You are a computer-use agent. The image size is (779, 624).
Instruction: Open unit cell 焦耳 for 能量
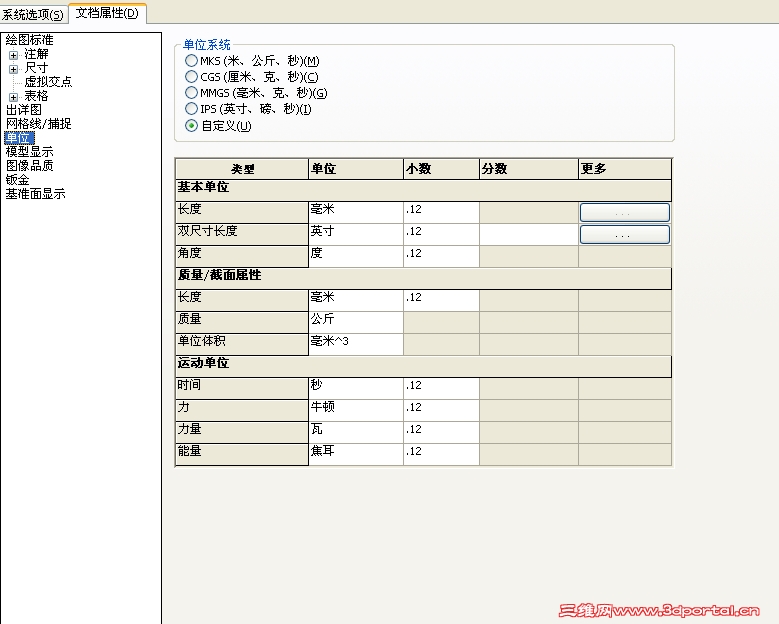pos(356,454)
